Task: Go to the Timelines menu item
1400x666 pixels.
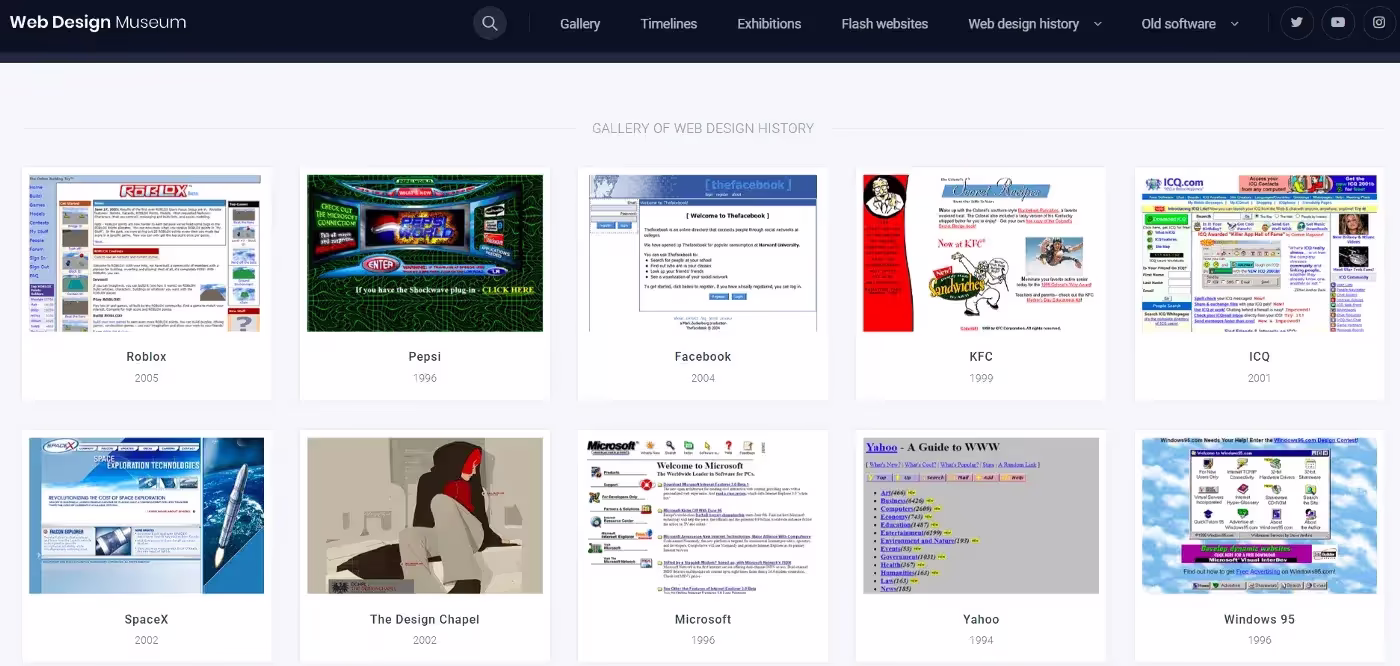Action: [x=669, y=23]
